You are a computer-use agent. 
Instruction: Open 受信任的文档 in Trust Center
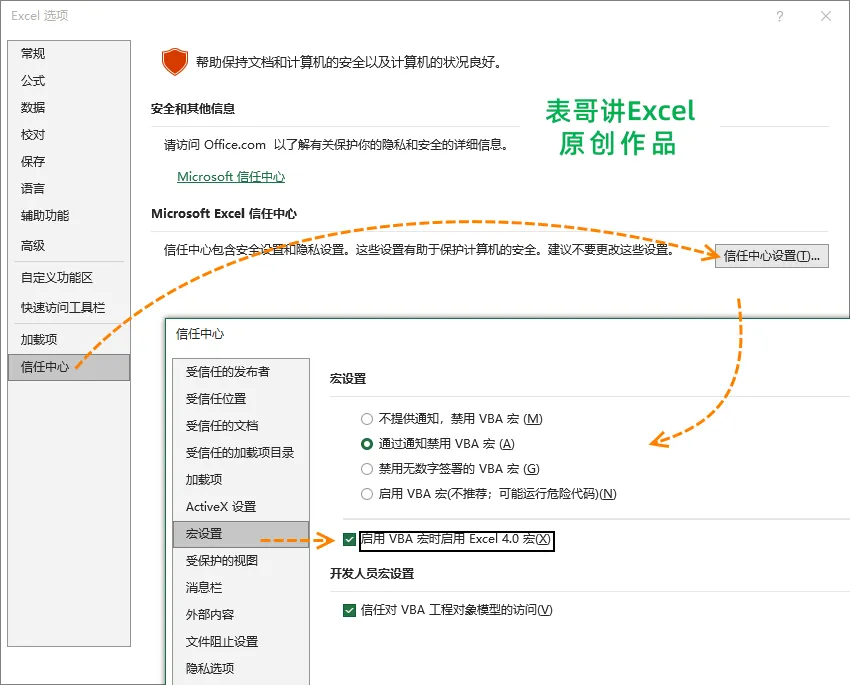(x=241, y=426)
